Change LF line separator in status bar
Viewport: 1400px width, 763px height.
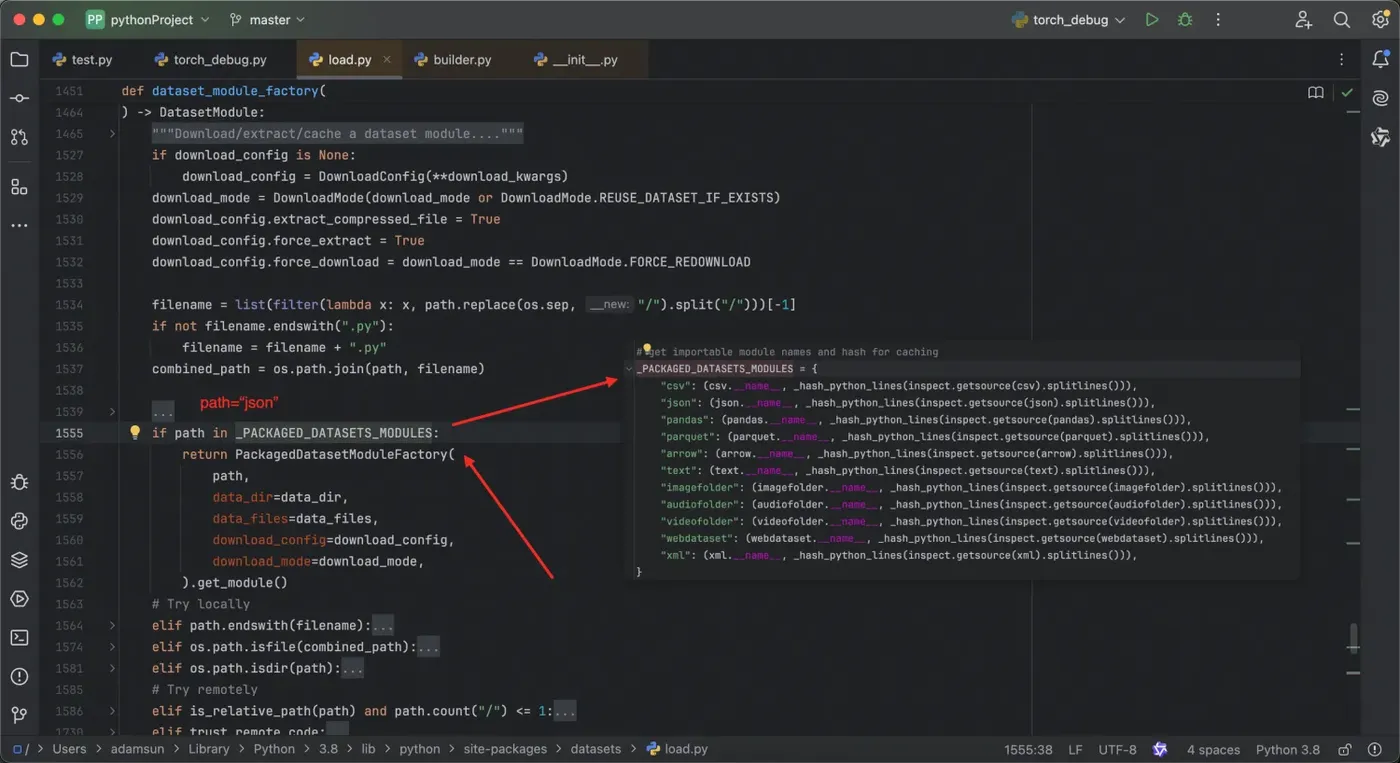(x=1075, y=749)
